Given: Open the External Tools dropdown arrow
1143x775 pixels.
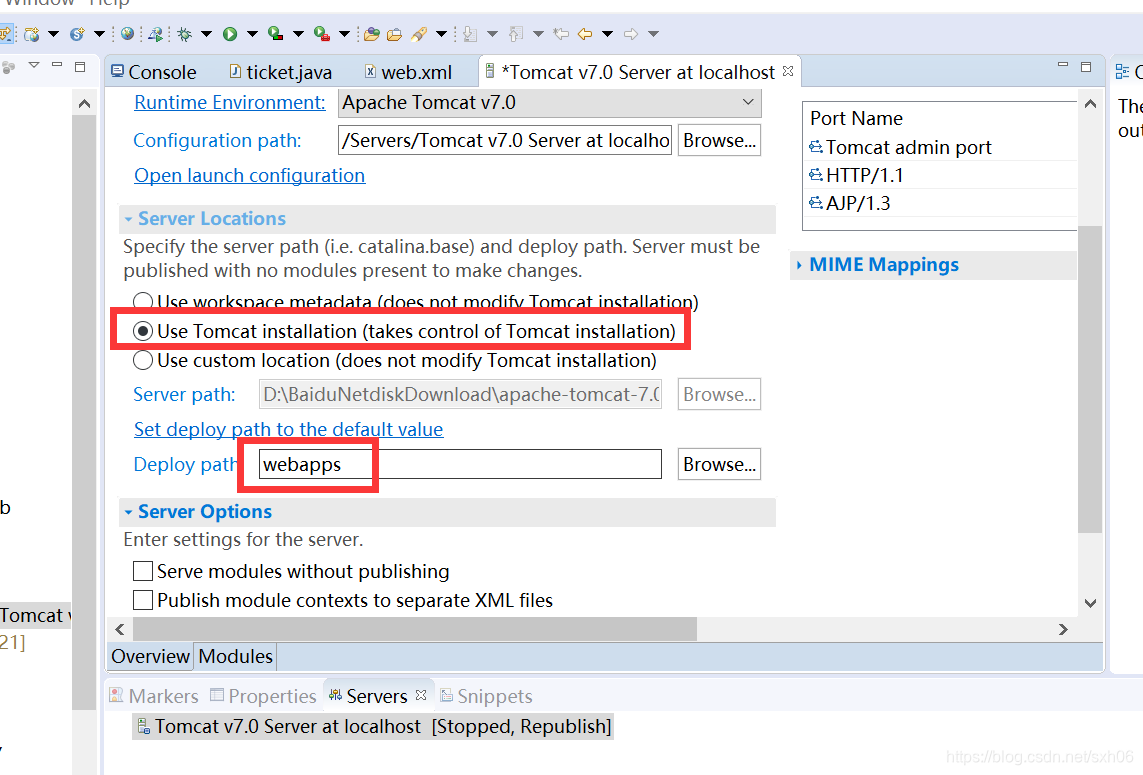Looking at the screenshot, I should click(x=344, y=34).
